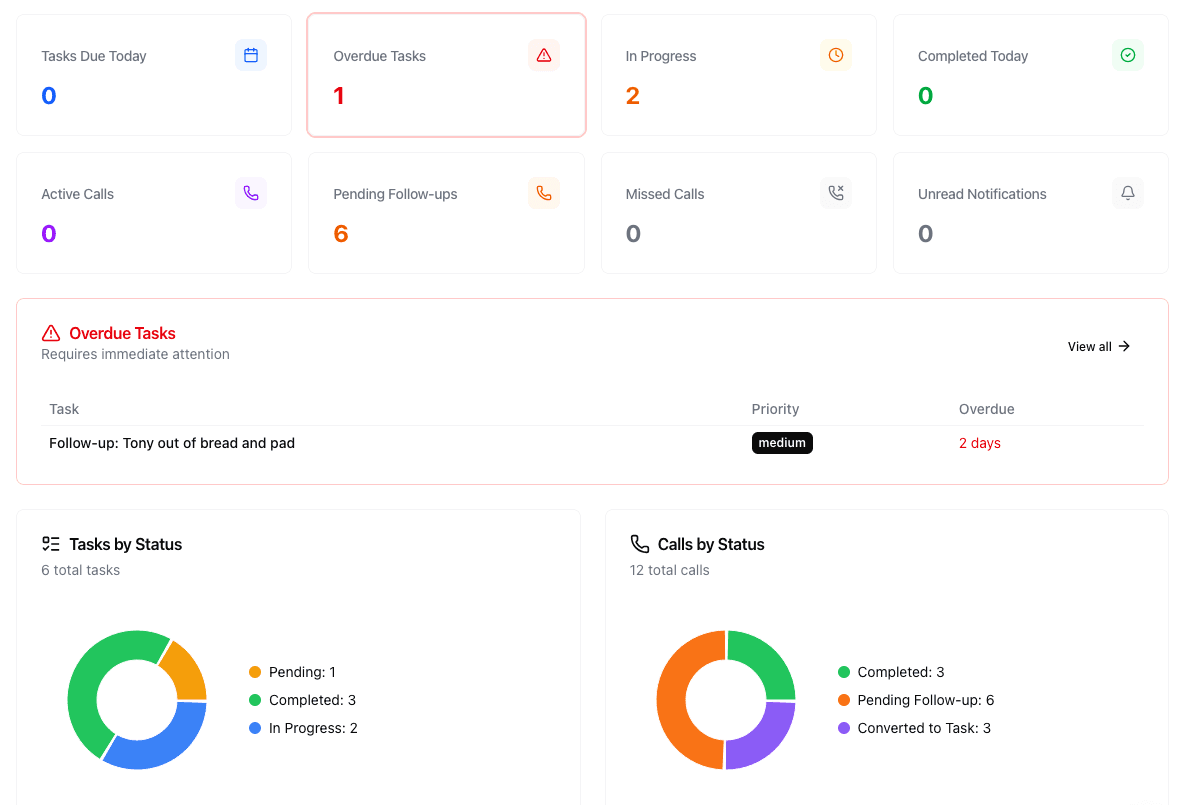Viewport: 1183px width, 805px height.
Task: Click the clock icon on In Progress card
Action: pos(836,55)
